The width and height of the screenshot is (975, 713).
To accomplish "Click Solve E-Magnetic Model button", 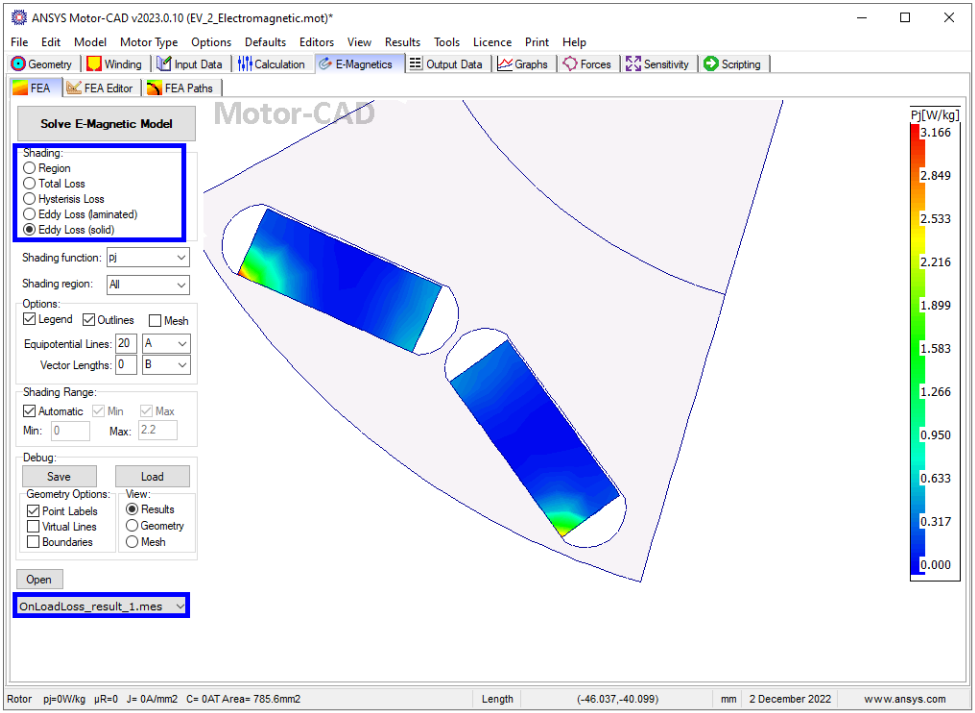I will 106,124.
